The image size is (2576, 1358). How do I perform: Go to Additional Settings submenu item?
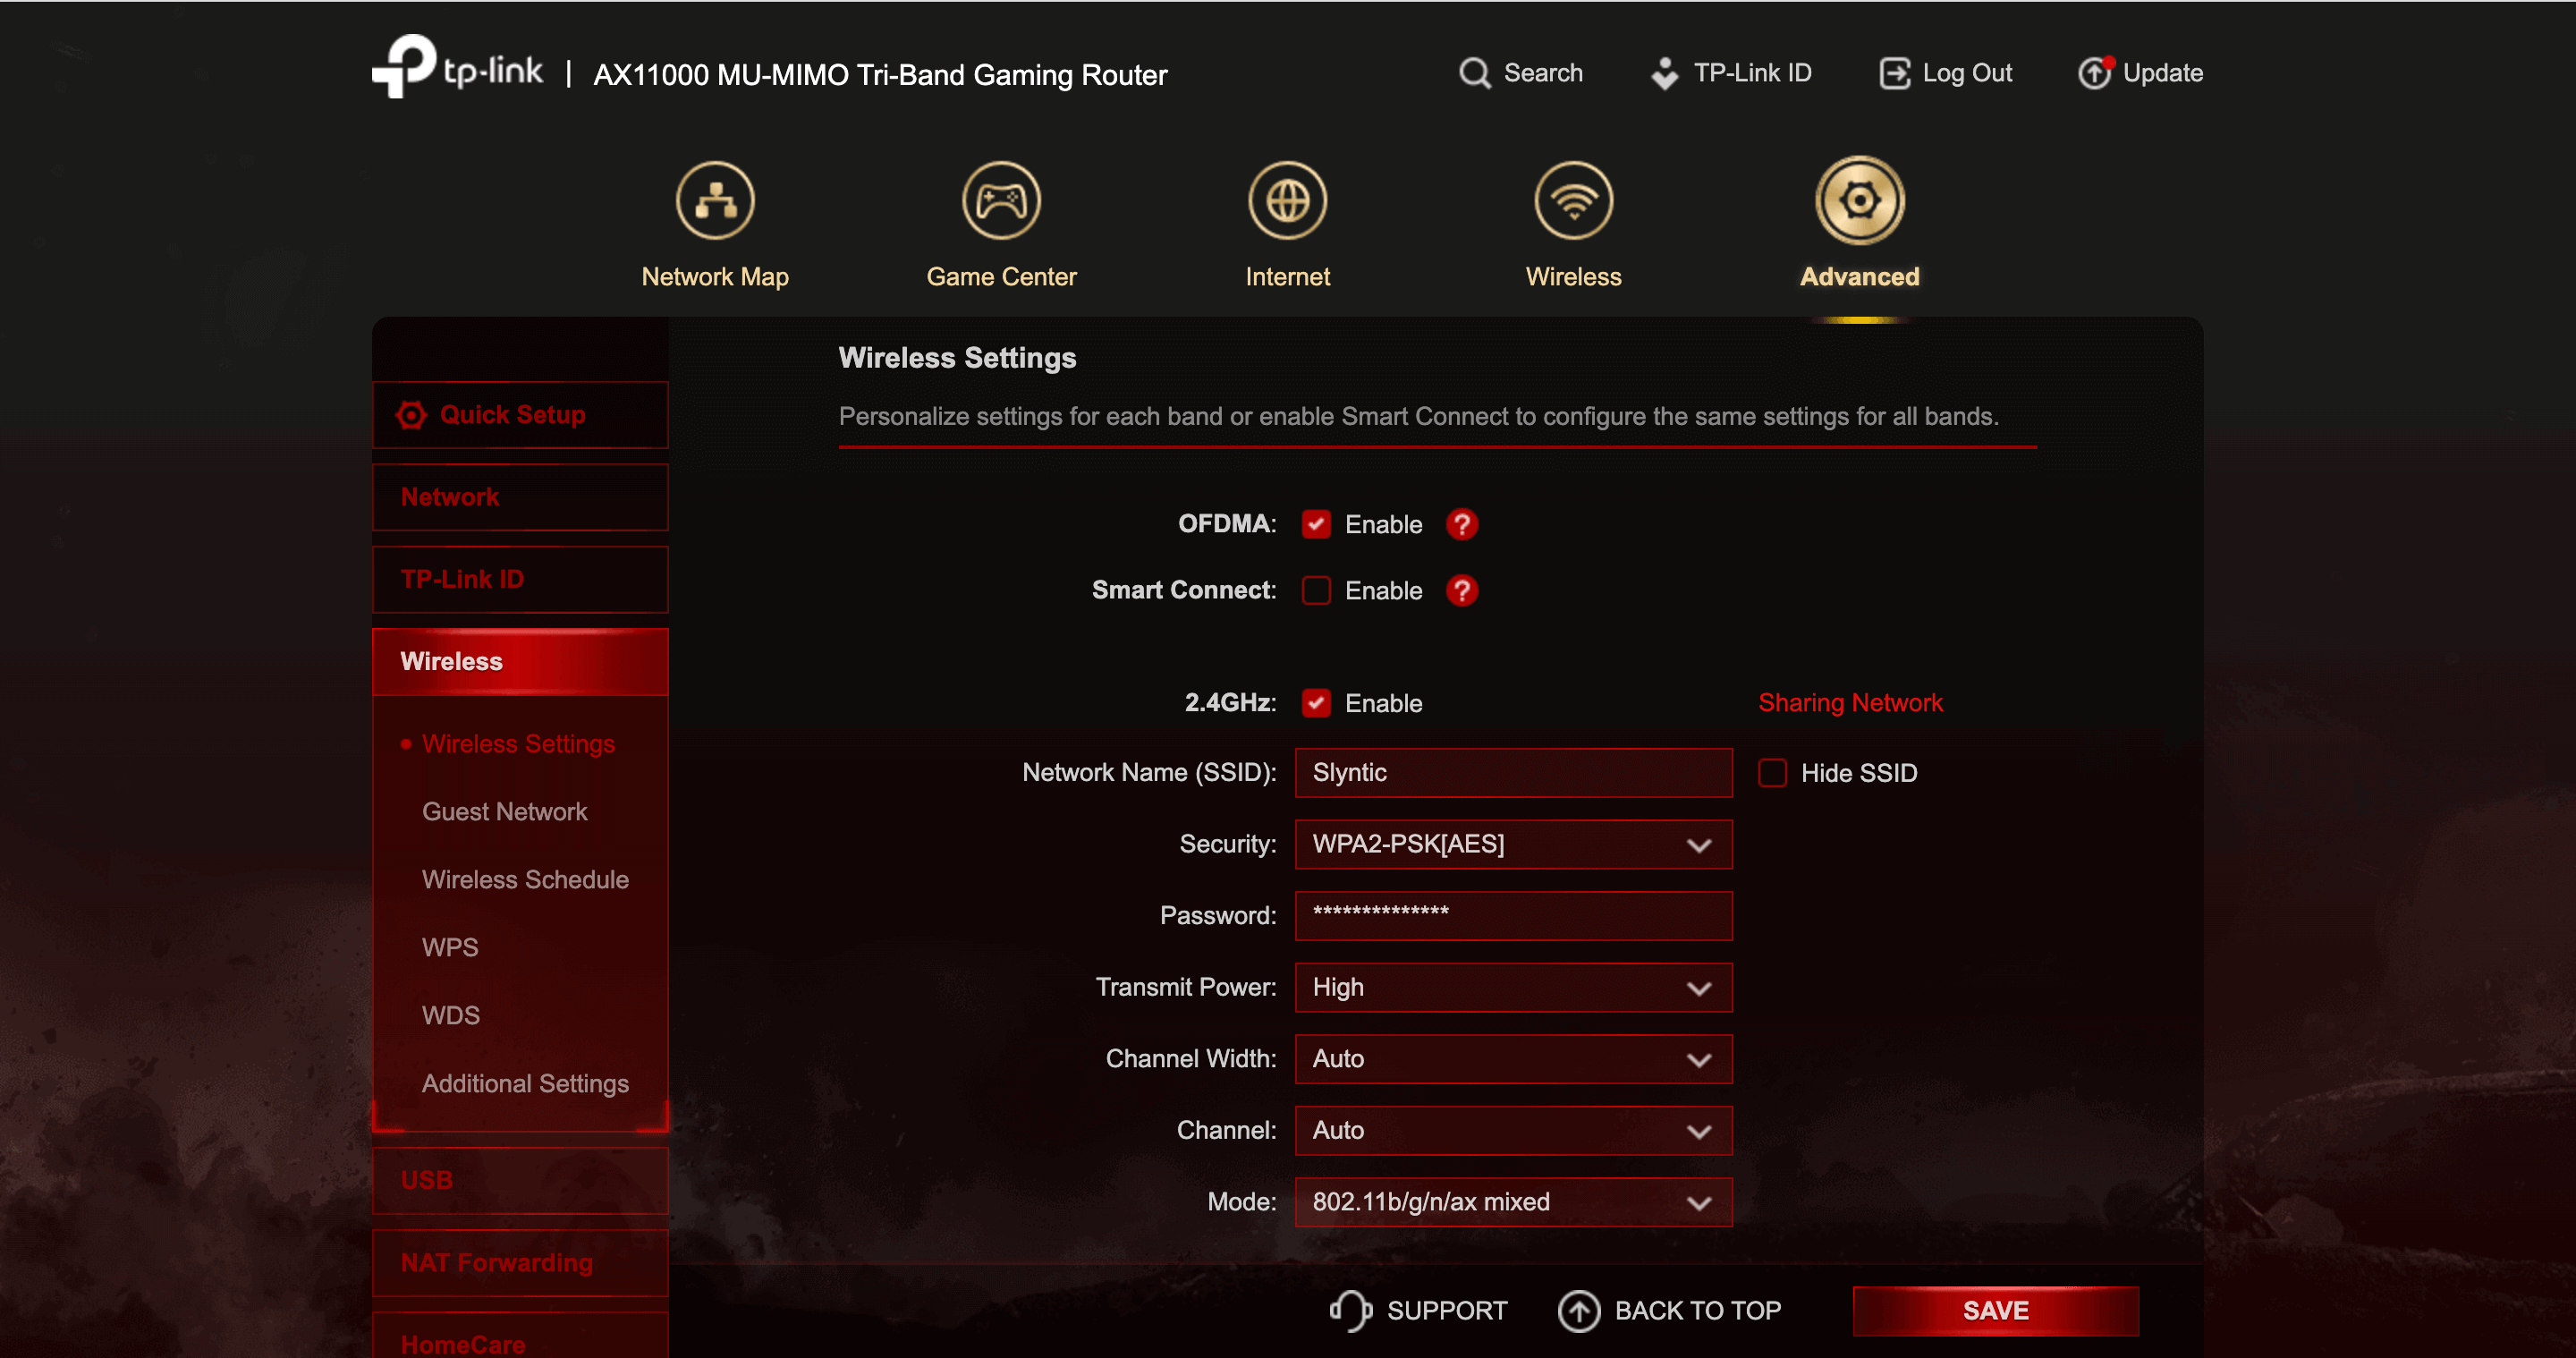tap(525, 1084)
